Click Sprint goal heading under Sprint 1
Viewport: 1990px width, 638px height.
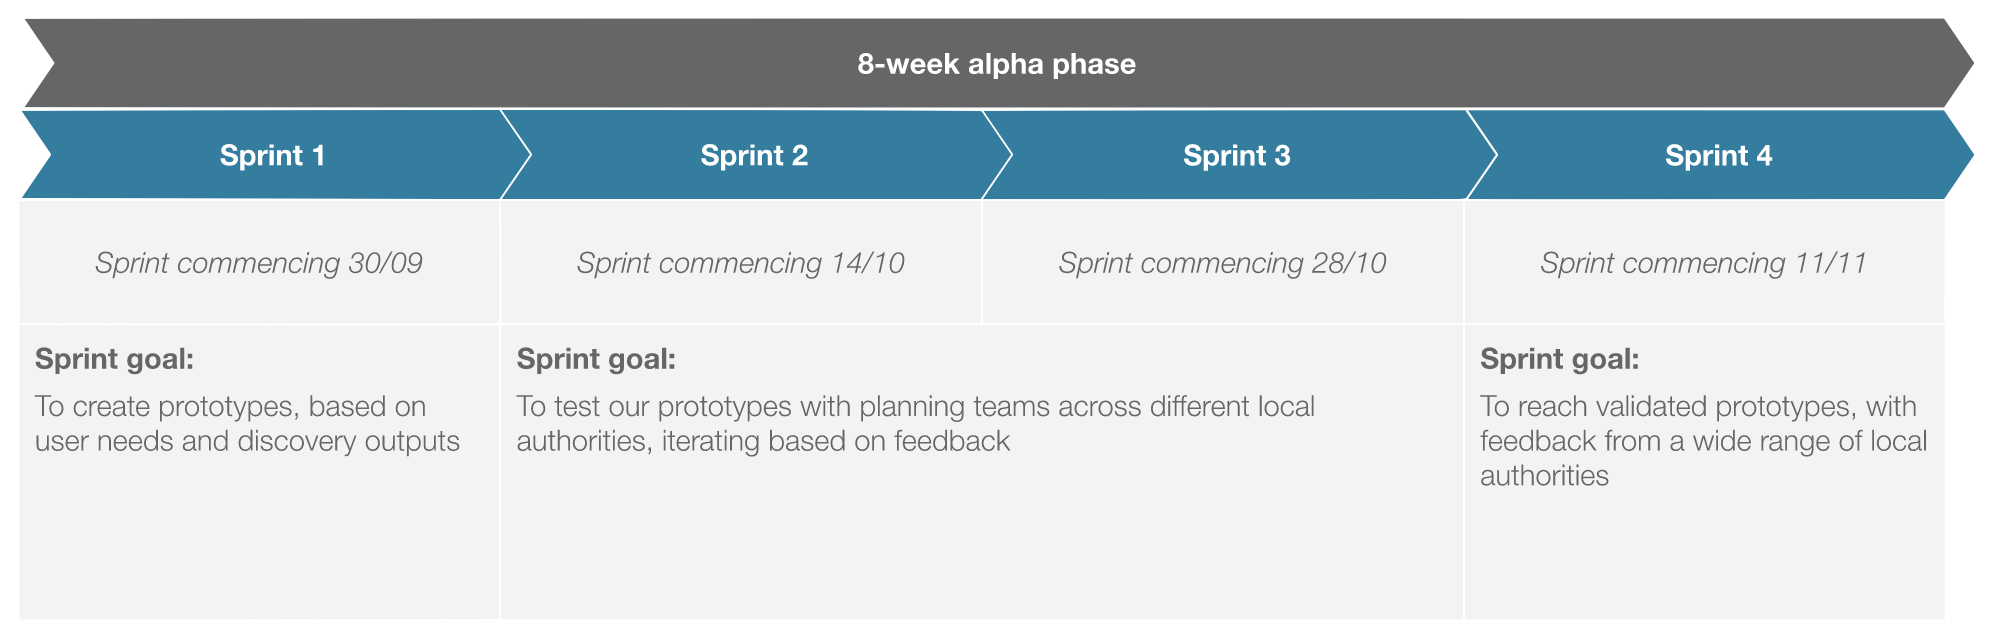(x=114, y=359)
